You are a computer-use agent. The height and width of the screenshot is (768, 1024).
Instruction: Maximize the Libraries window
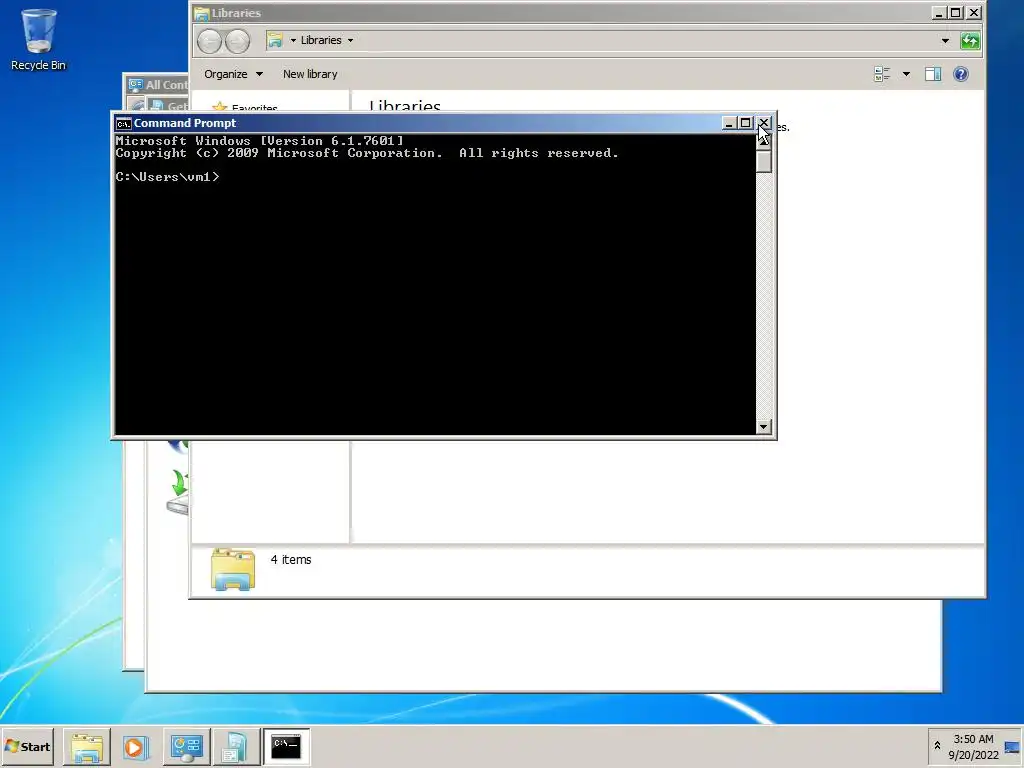click(x=955, y=12)
